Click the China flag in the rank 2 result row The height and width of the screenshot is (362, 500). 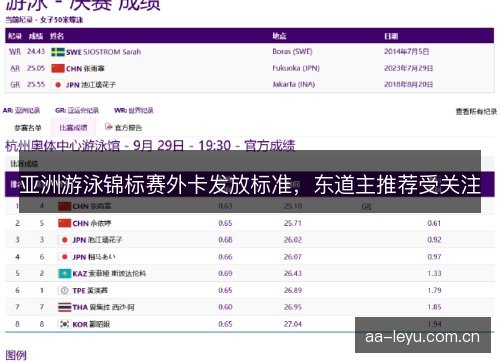coord(64,223)
